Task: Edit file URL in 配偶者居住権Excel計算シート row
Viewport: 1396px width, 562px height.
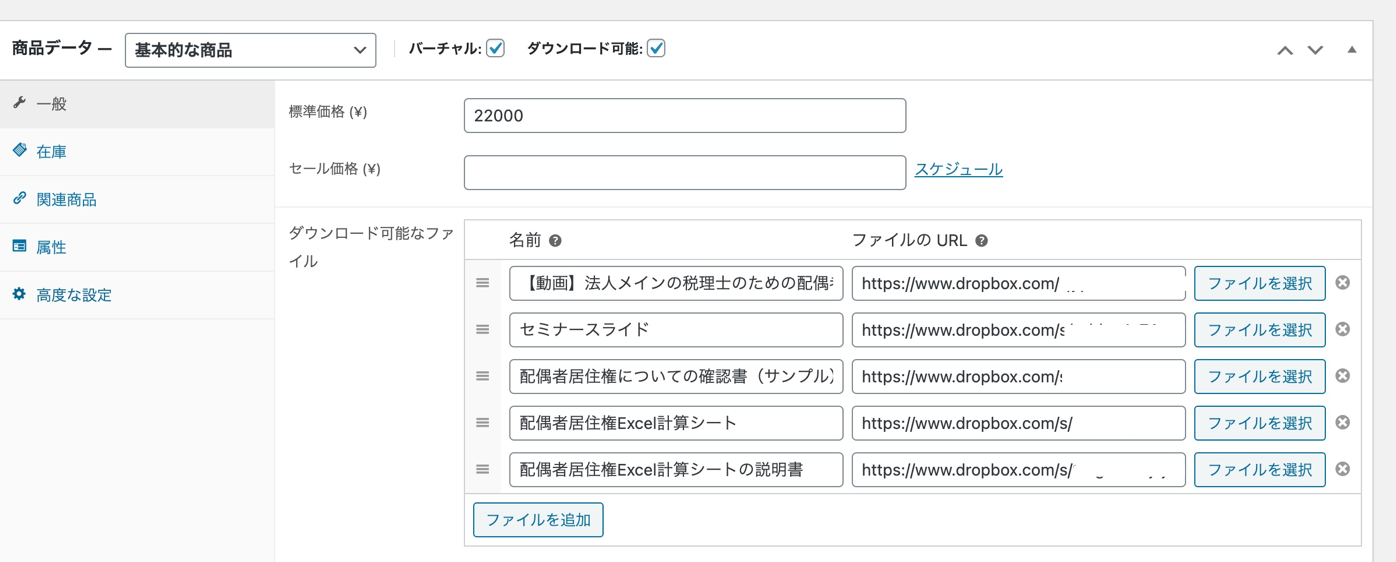Action: tap(1019, 423)
